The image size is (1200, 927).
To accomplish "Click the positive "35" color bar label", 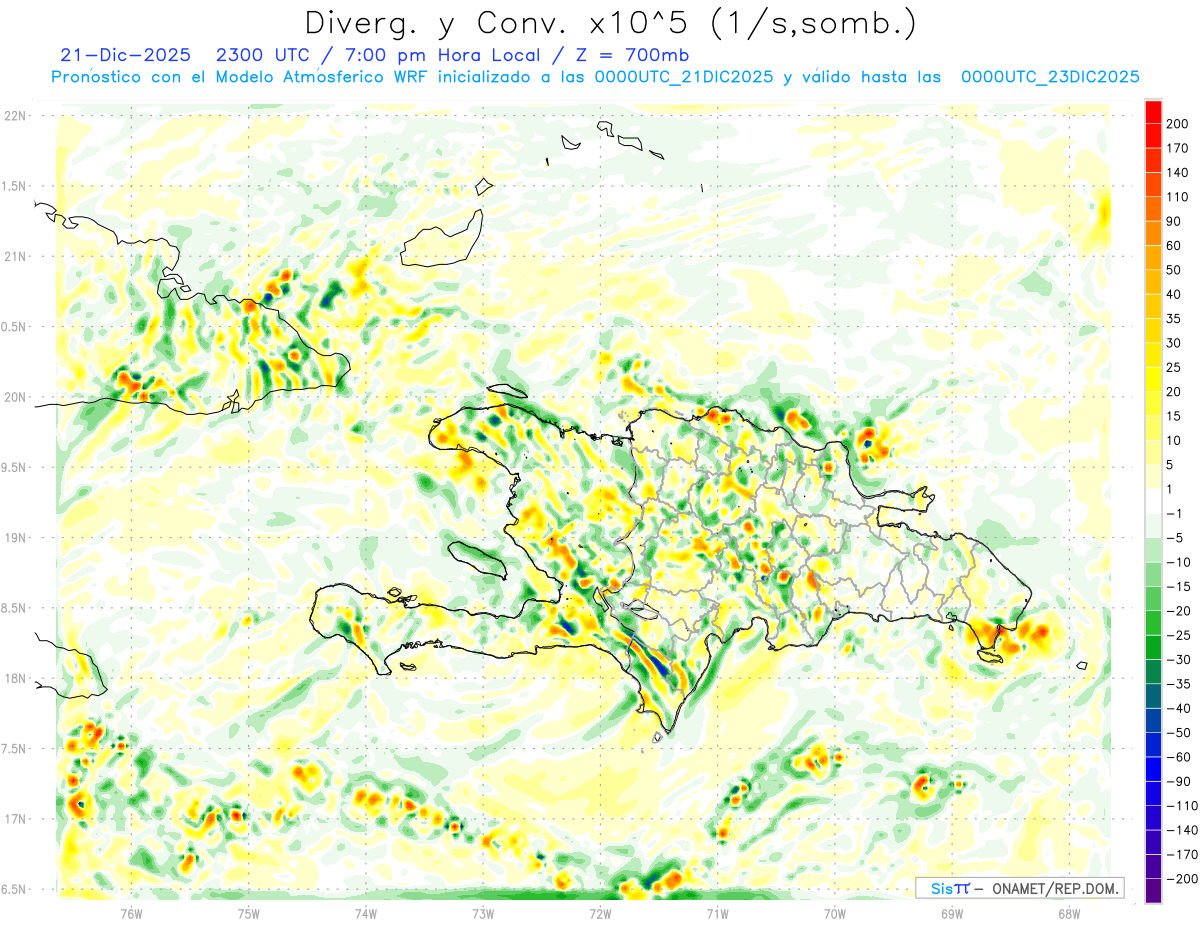I will click(1174, 319).
